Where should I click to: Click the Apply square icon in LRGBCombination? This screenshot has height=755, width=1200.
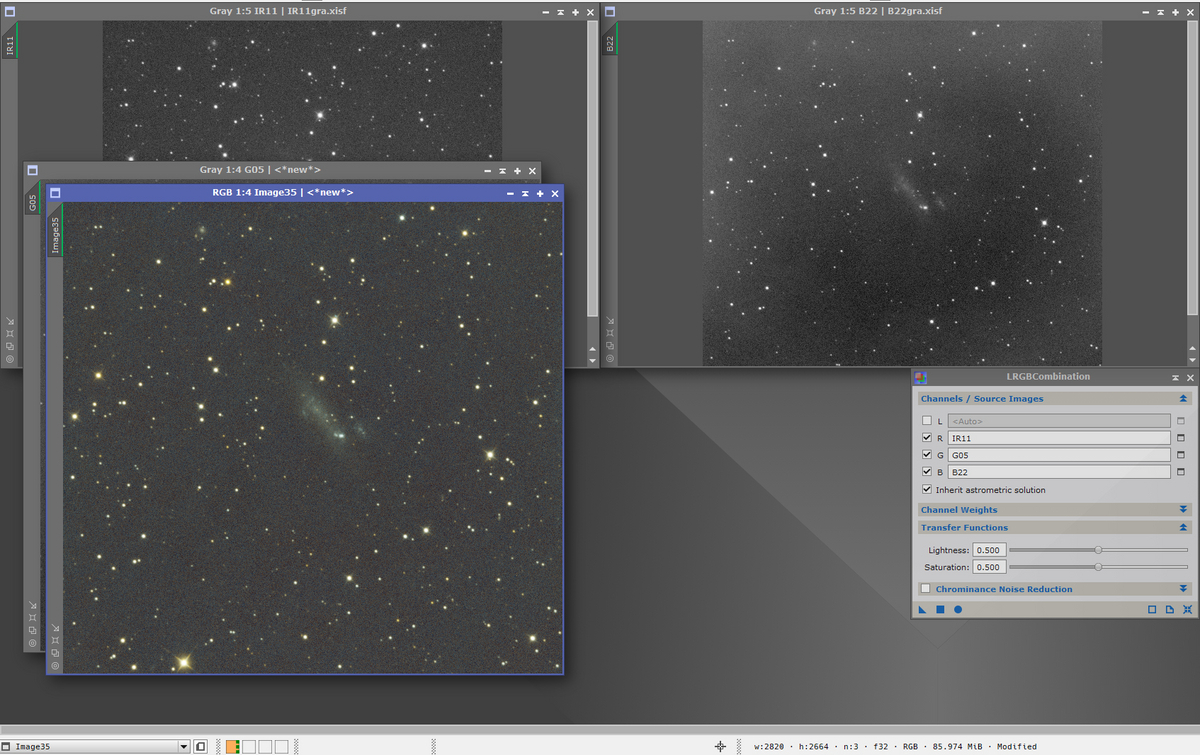(940, 609)
